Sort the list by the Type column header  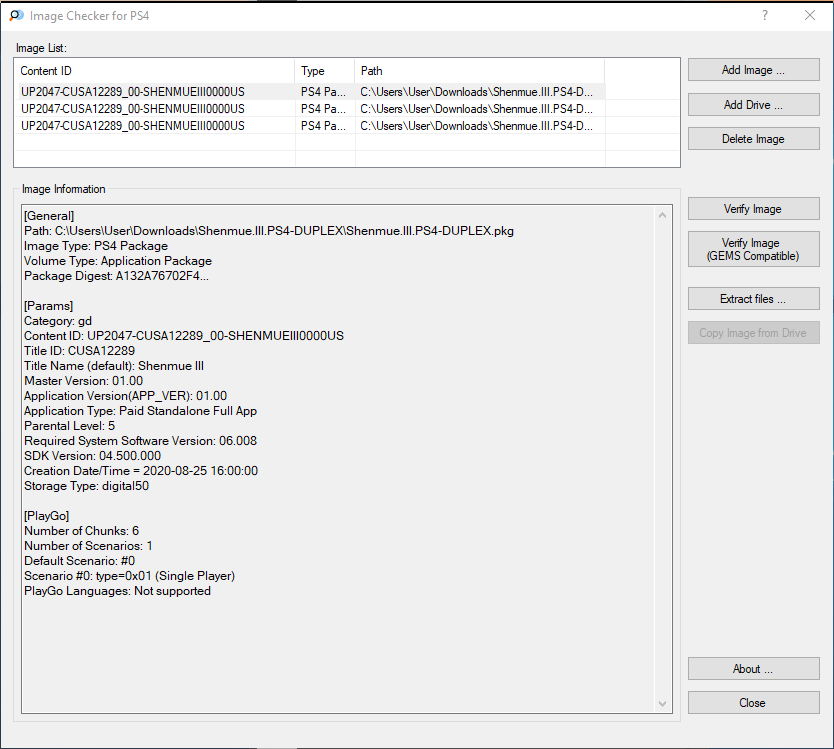(324, 71)
